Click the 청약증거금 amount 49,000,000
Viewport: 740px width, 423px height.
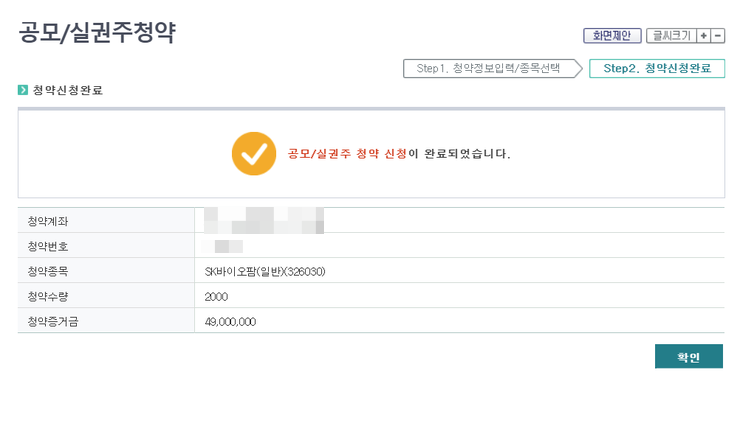231,321
